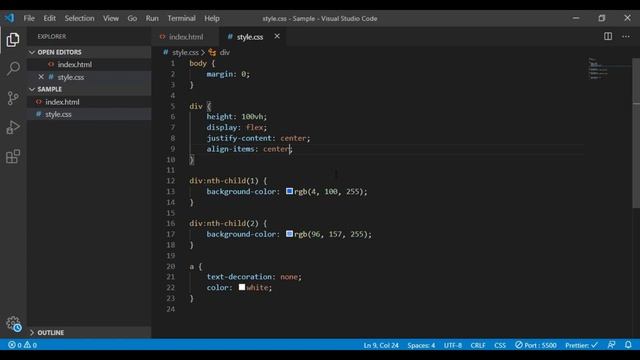
Task: Open the Extensions view icon
Action: tap(13, 156)
